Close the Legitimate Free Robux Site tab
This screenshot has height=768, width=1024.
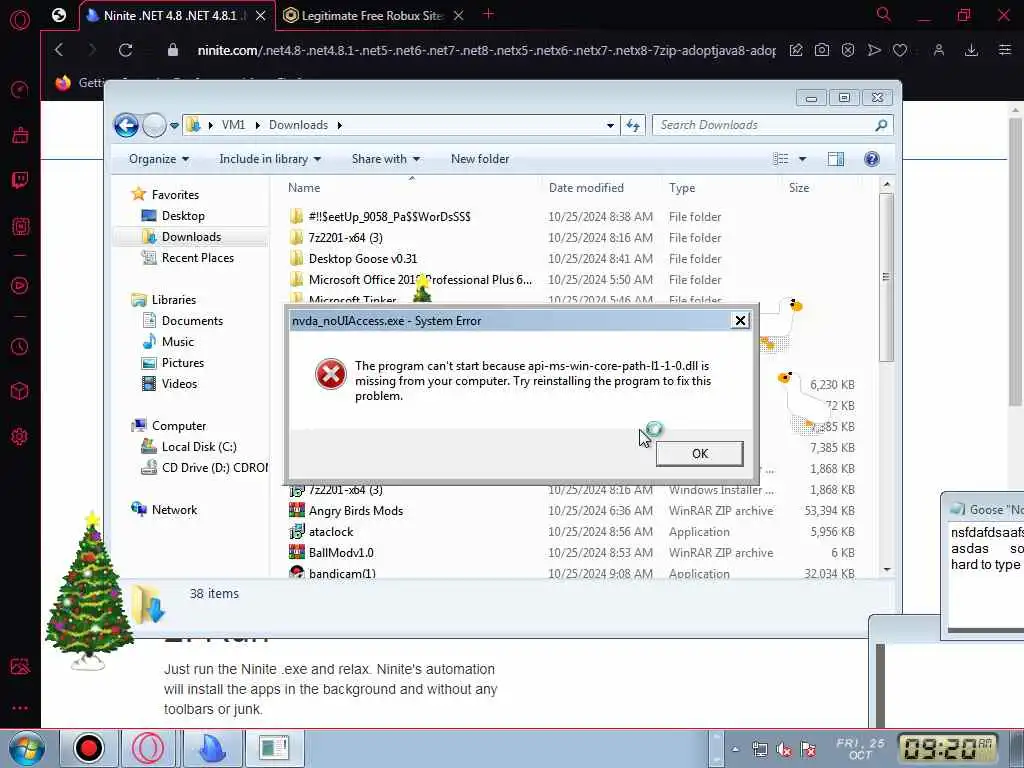(458, 16)
